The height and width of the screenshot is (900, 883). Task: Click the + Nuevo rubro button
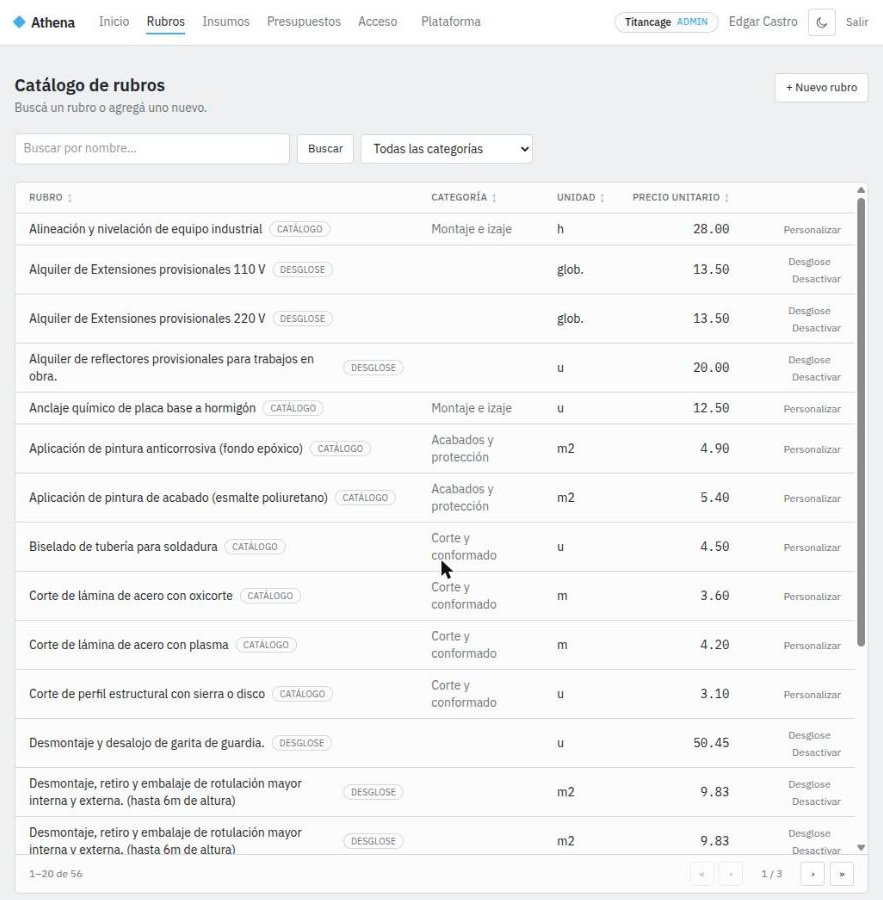[x=821, y=88]
